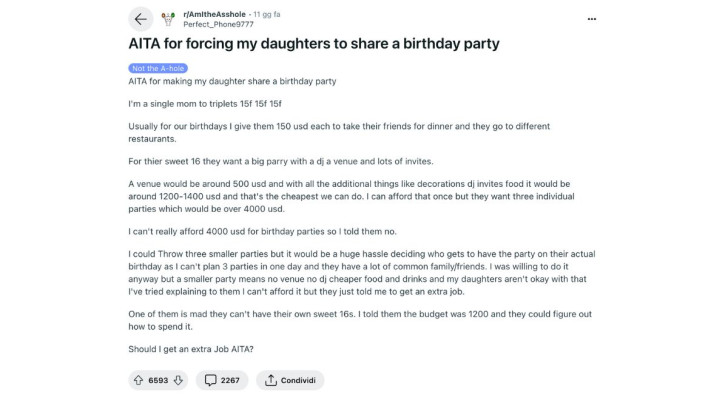The height and width of the screenshot is (400, 728).
Task: Open the three-dot post options menu
Action: coord(591,18)
